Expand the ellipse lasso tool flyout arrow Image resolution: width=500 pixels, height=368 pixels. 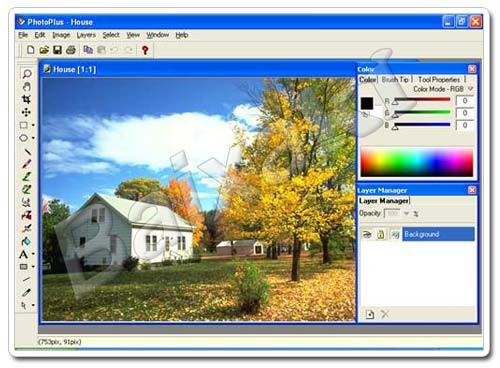[33, 138]
